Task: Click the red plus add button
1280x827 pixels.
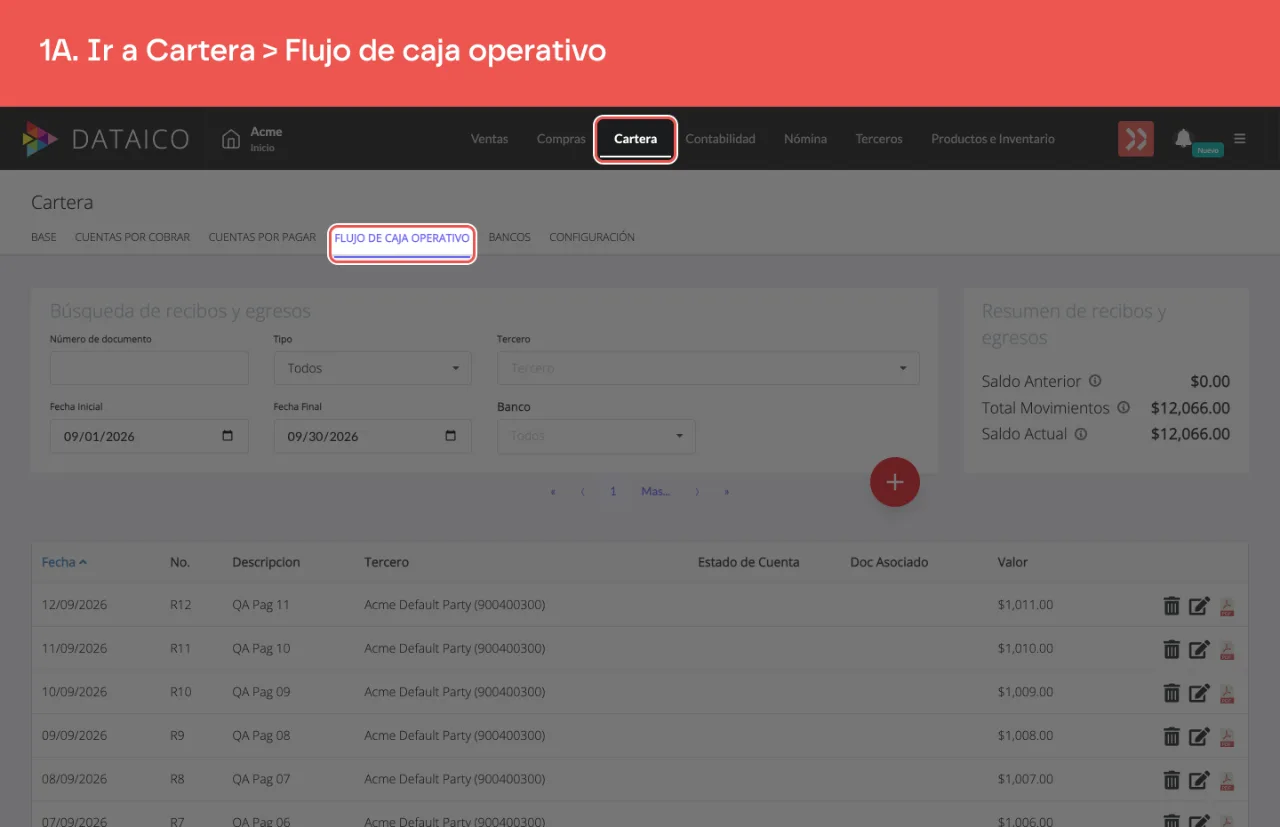Action: click(895, 482)
